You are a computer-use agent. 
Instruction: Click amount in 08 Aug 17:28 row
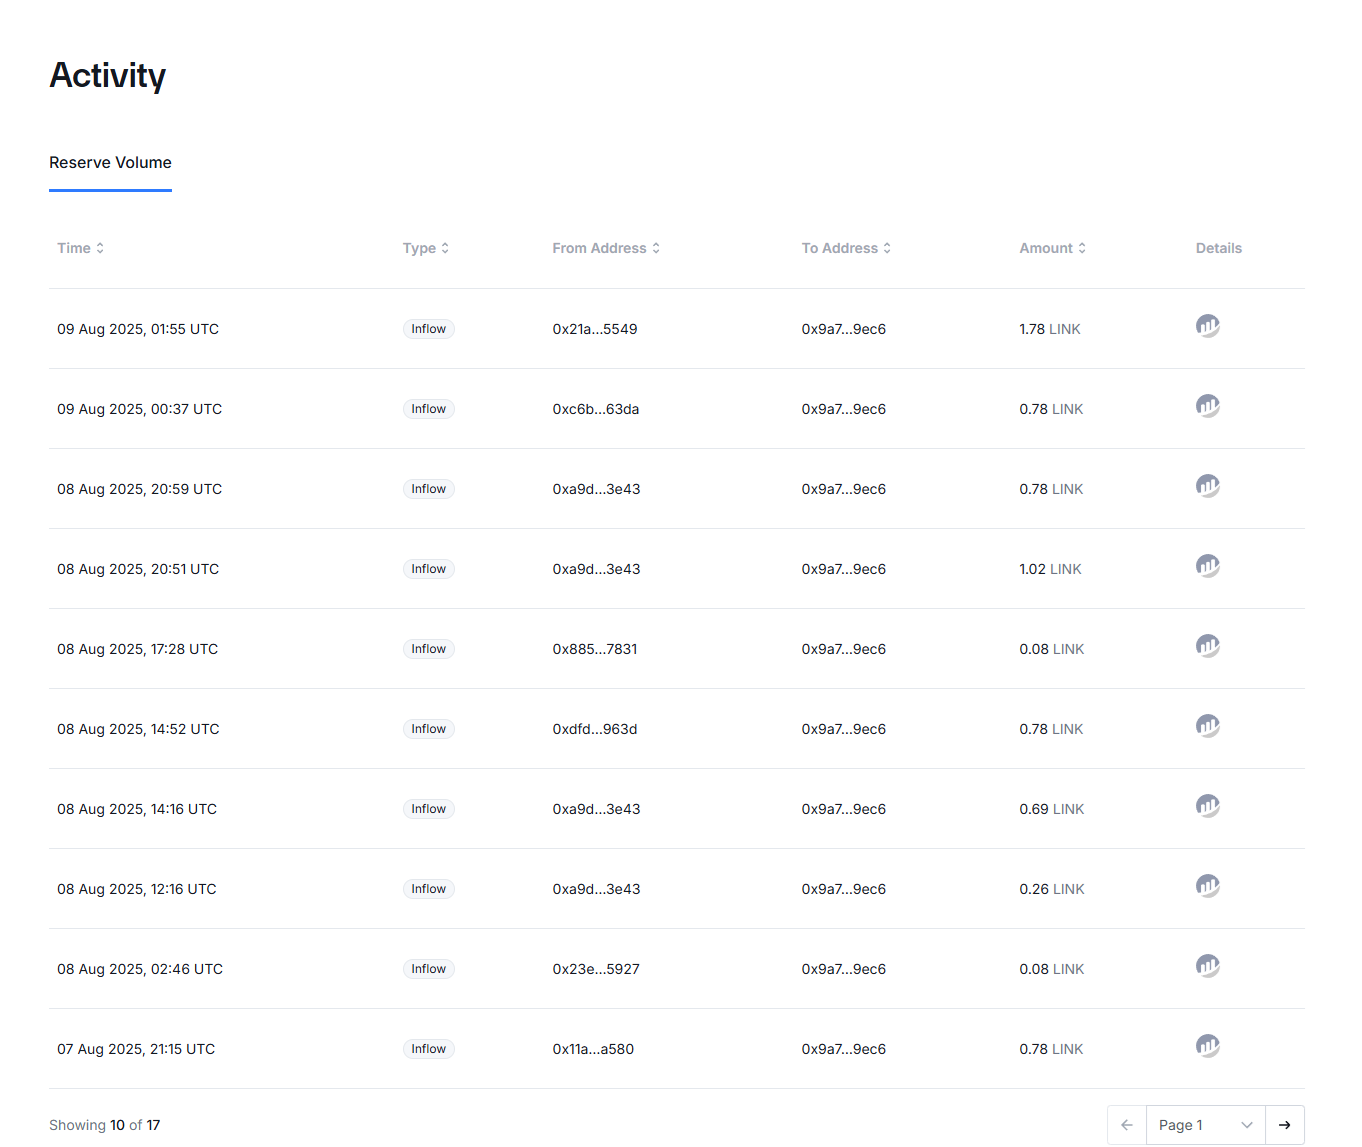coord(1052,649)
